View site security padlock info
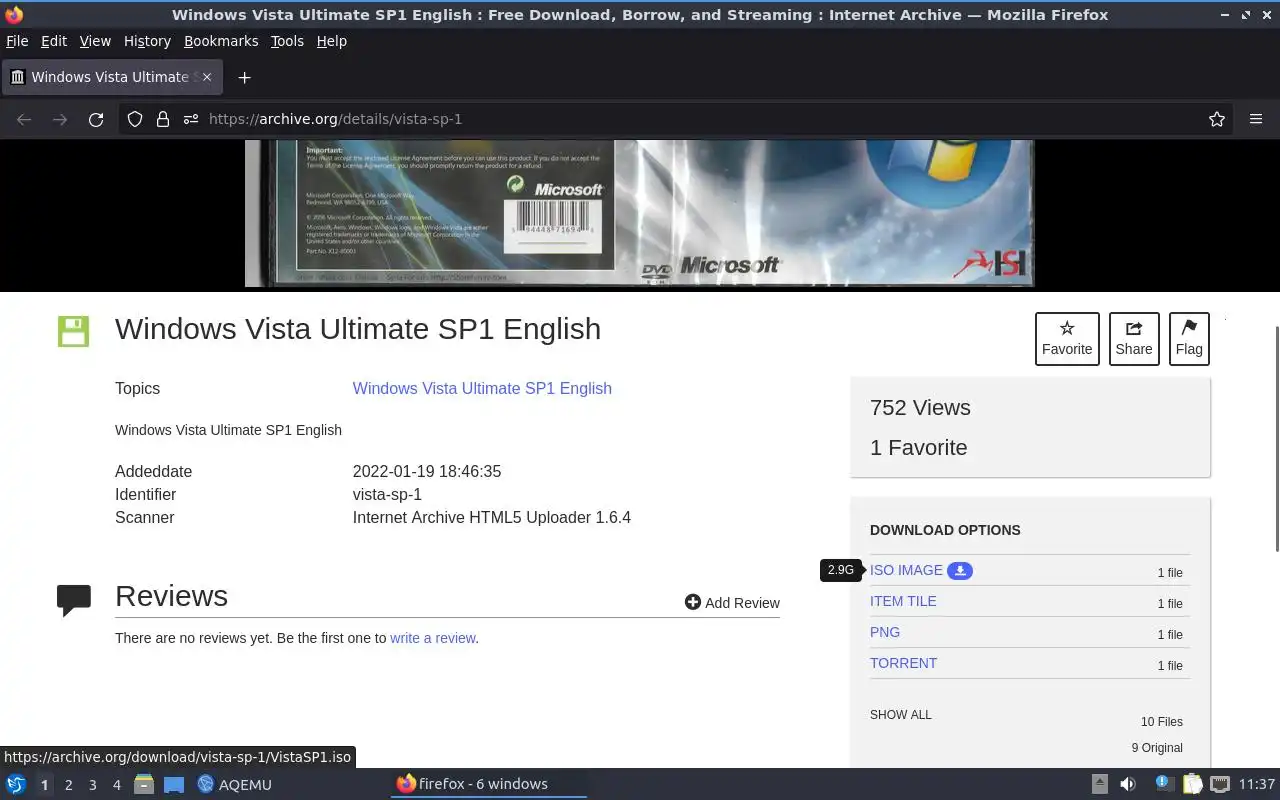Viewport: 1280px width, 800px height. click(163, 119)
